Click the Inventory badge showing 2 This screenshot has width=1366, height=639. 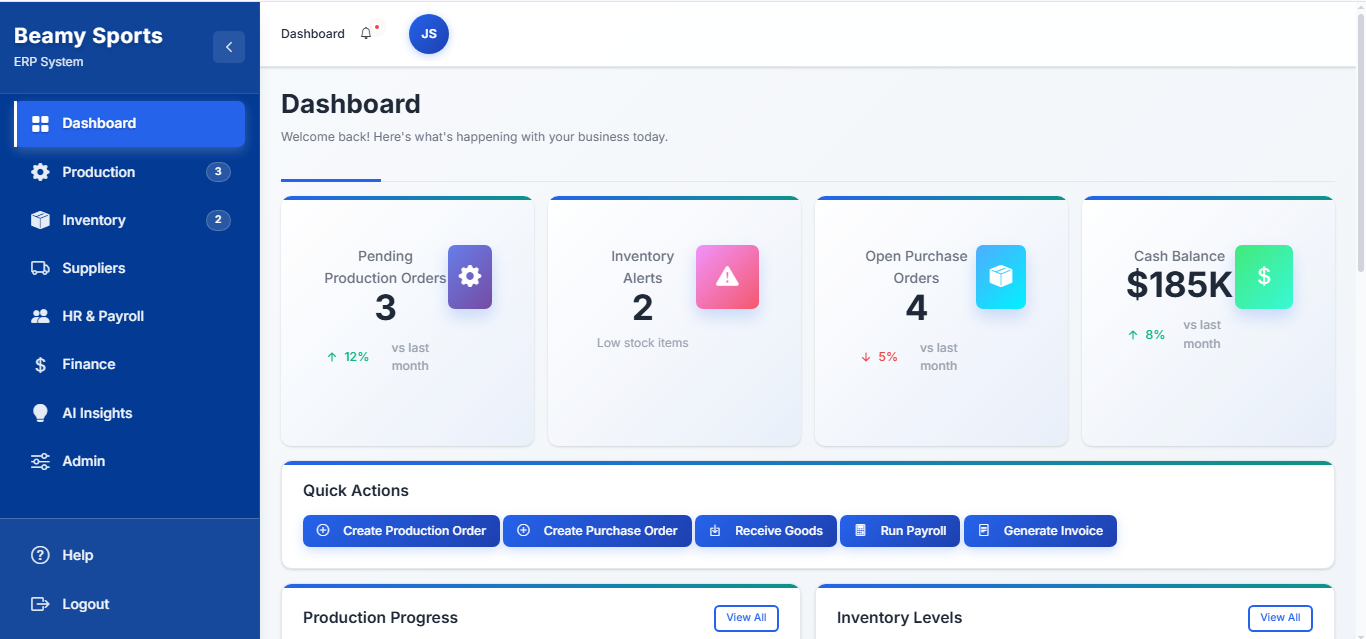coord(218,220)
